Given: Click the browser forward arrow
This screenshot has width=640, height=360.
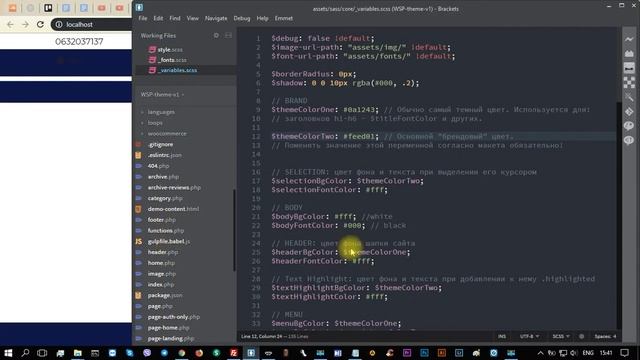Looking at the screenshot, I should [x=25, y=24].
